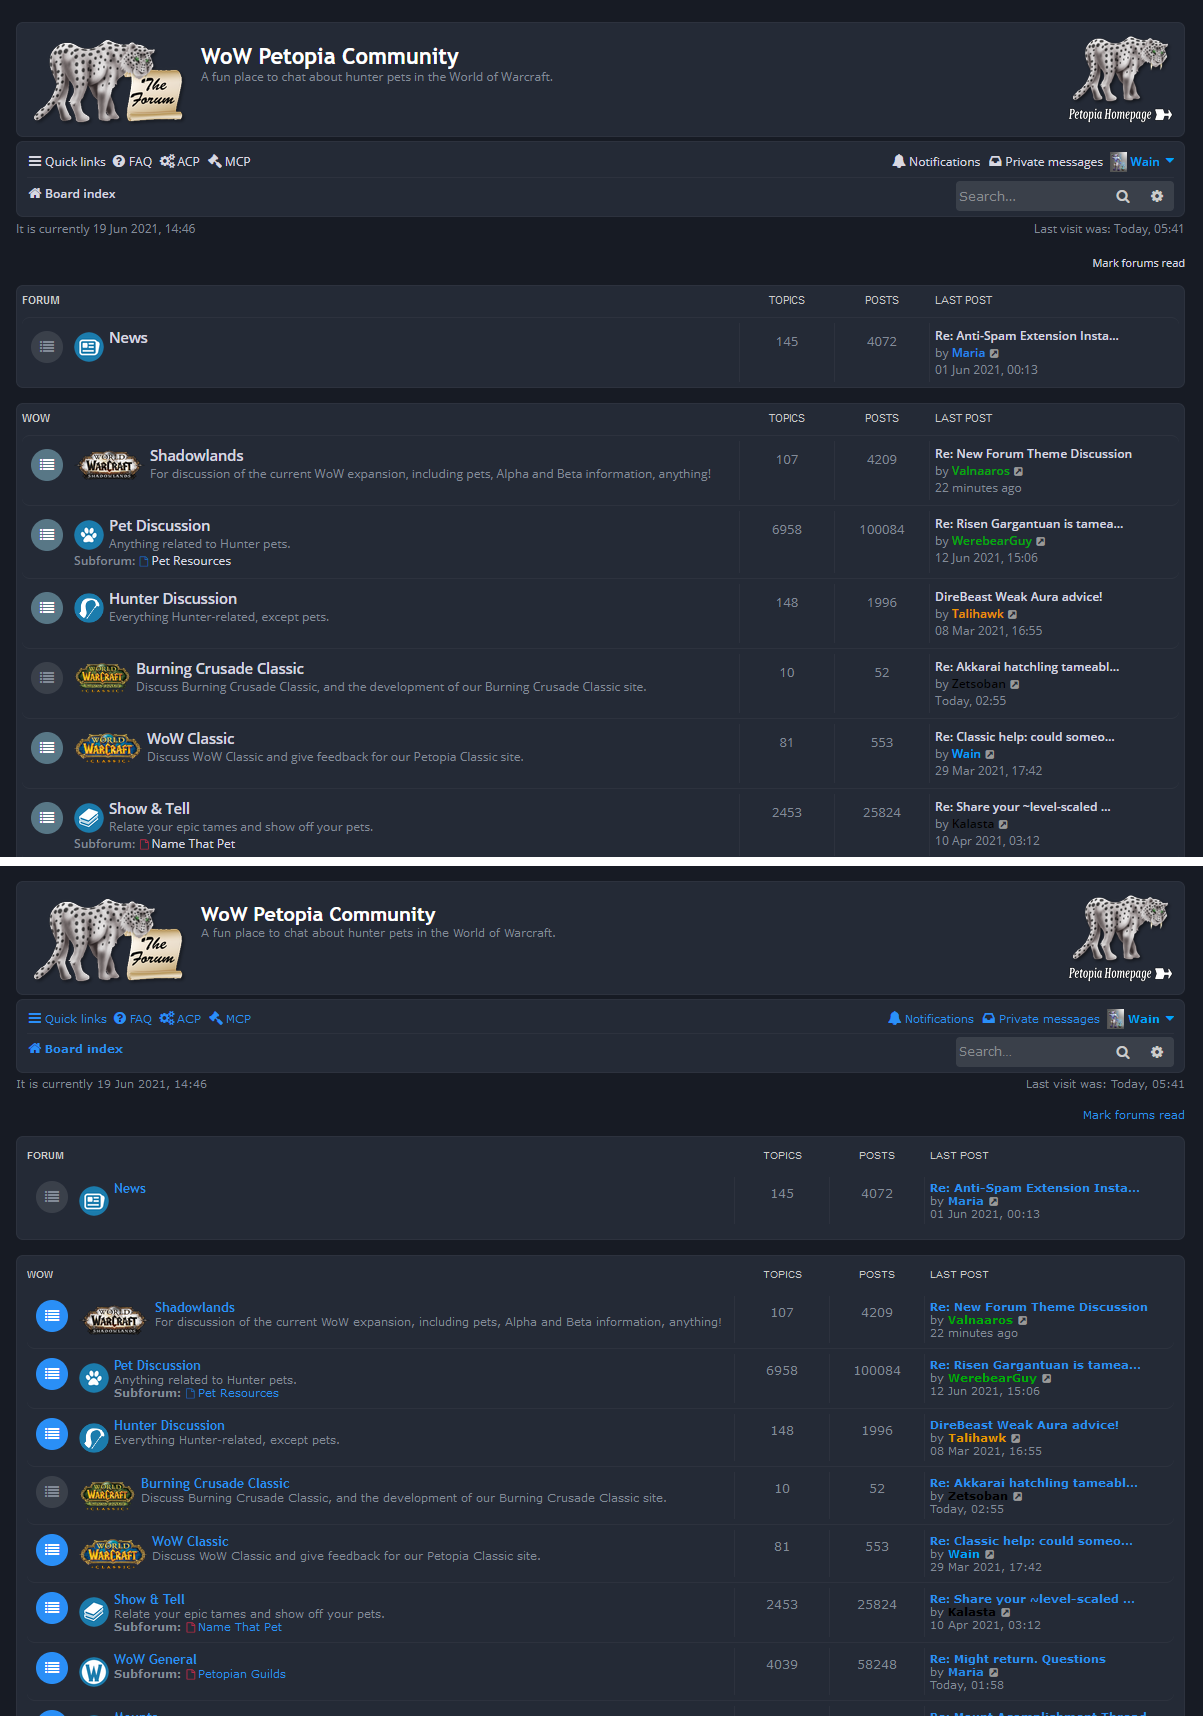Image resolution: width=1203 pixels, height=1716 pixels.
Task: Open Hunter Discussion title in lower page
Action: (x=169, y=1426)
